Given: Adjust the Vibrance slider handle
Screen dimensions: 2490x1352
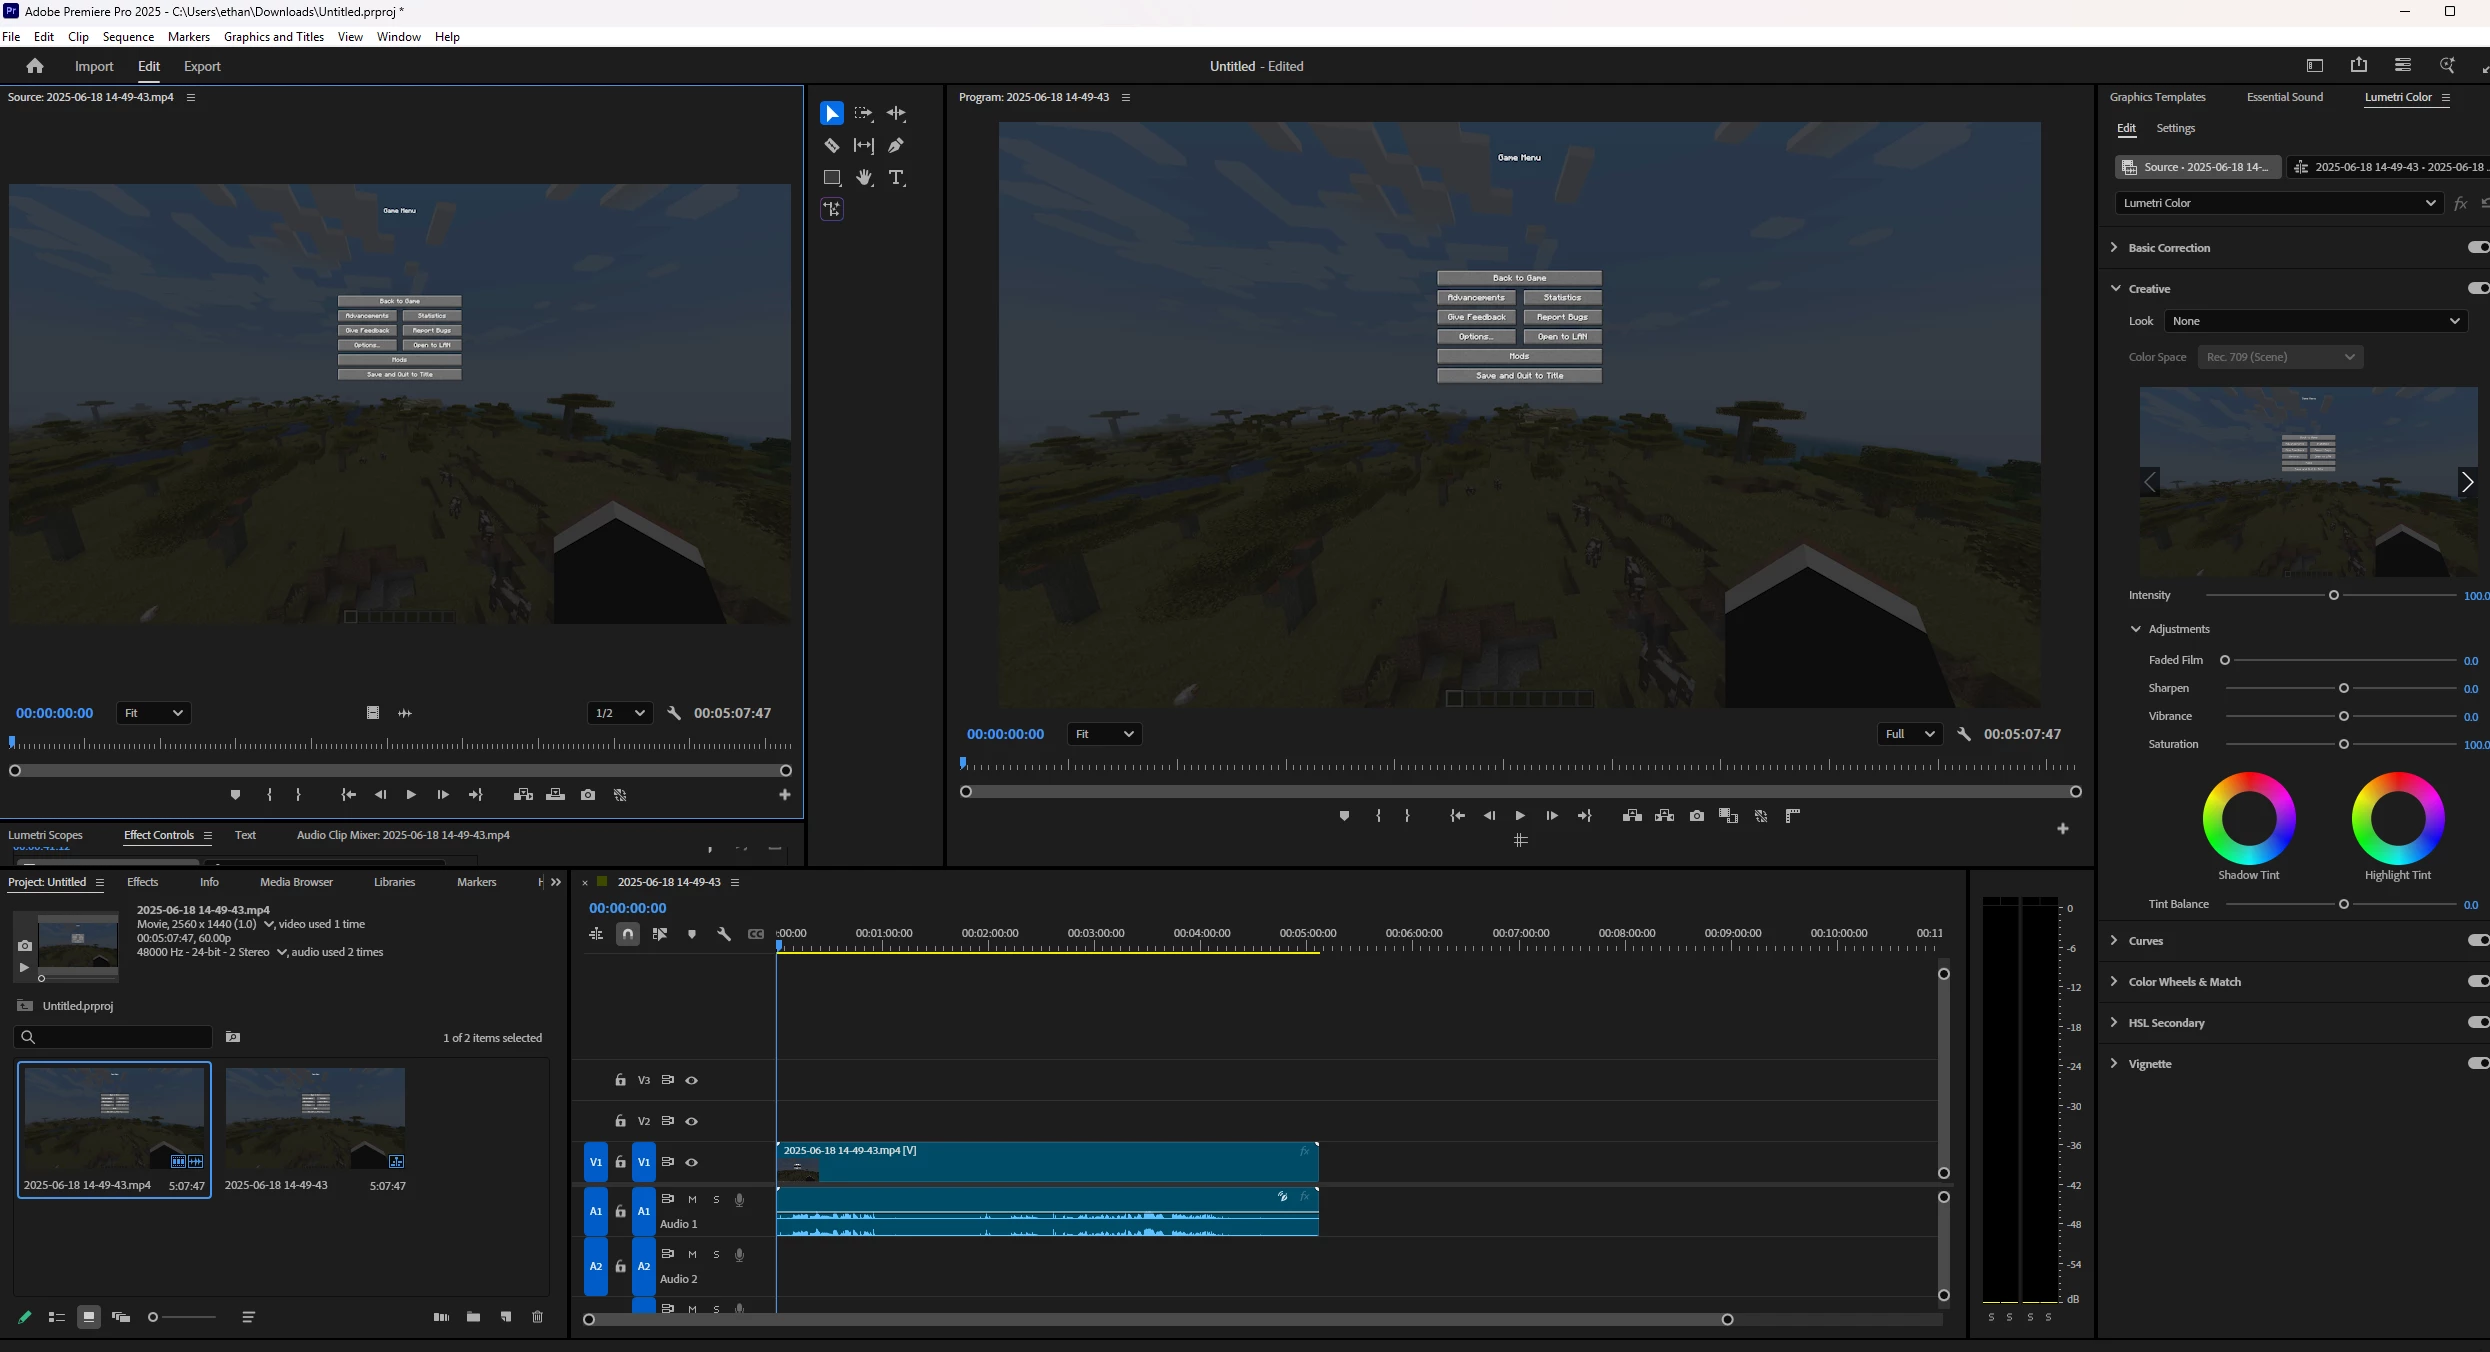Looking at the screenshot, I should point(2343,716).
